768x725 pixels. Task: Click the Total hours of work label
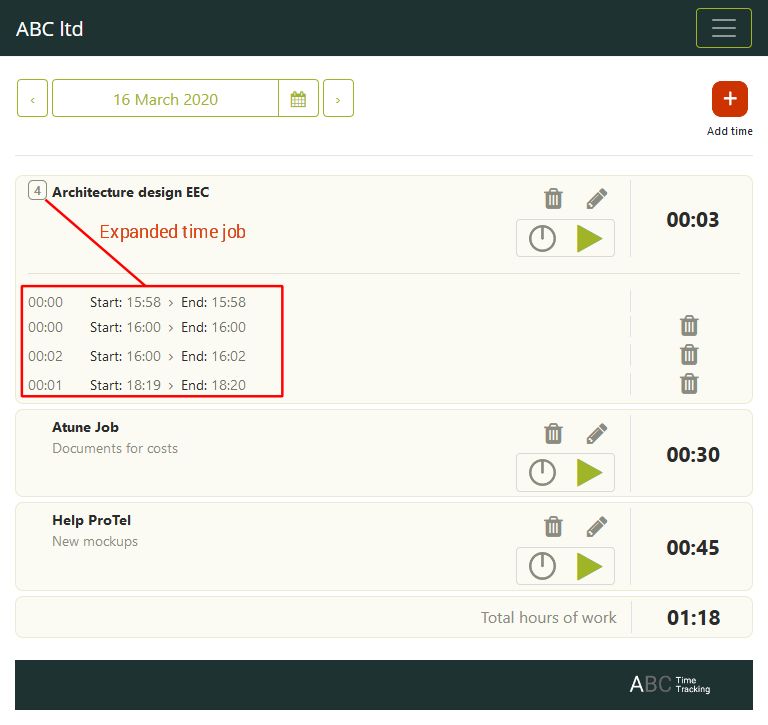[549, 618]
